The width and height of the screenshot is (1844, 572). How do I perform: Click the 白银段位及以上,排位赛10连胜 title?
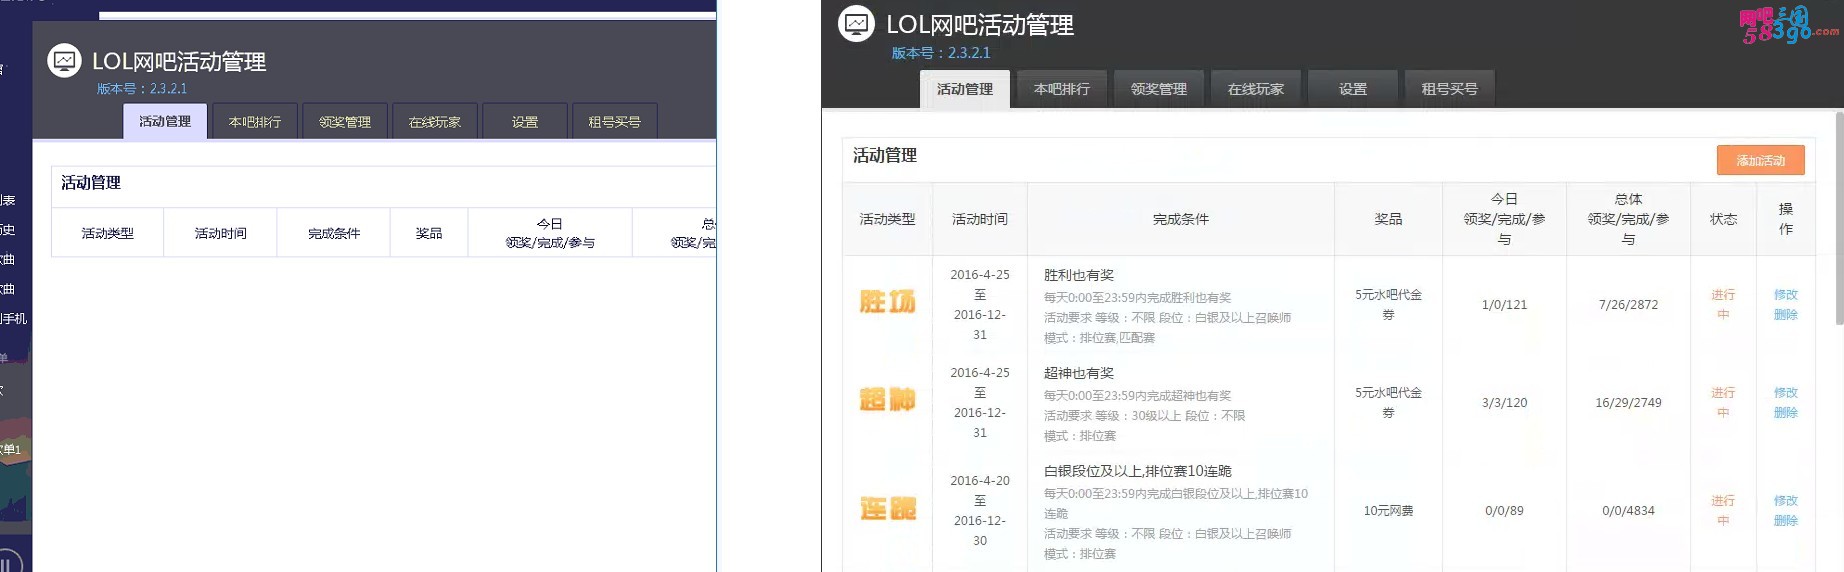click(1138, 471)
